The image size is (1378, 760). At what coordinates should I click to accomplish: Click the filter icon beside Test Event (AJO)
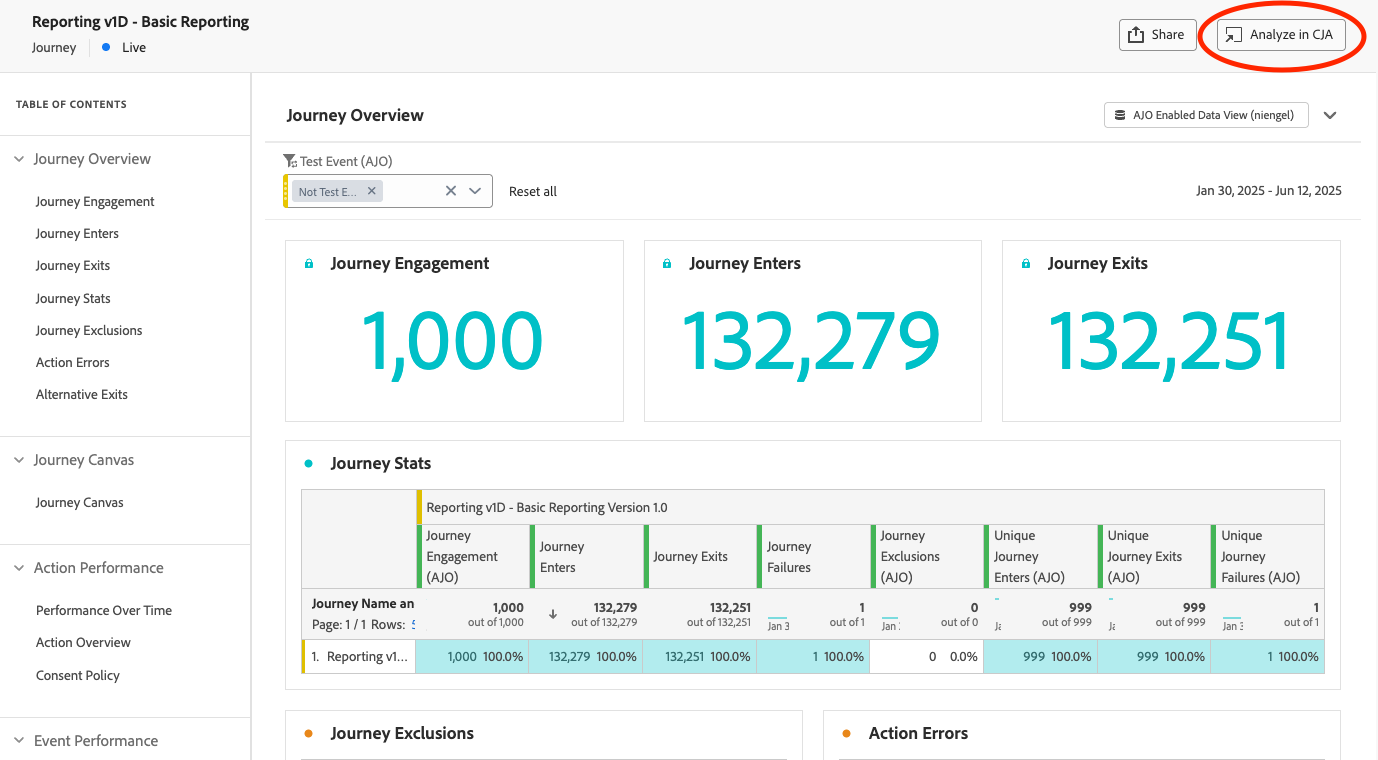coord(289,160)
